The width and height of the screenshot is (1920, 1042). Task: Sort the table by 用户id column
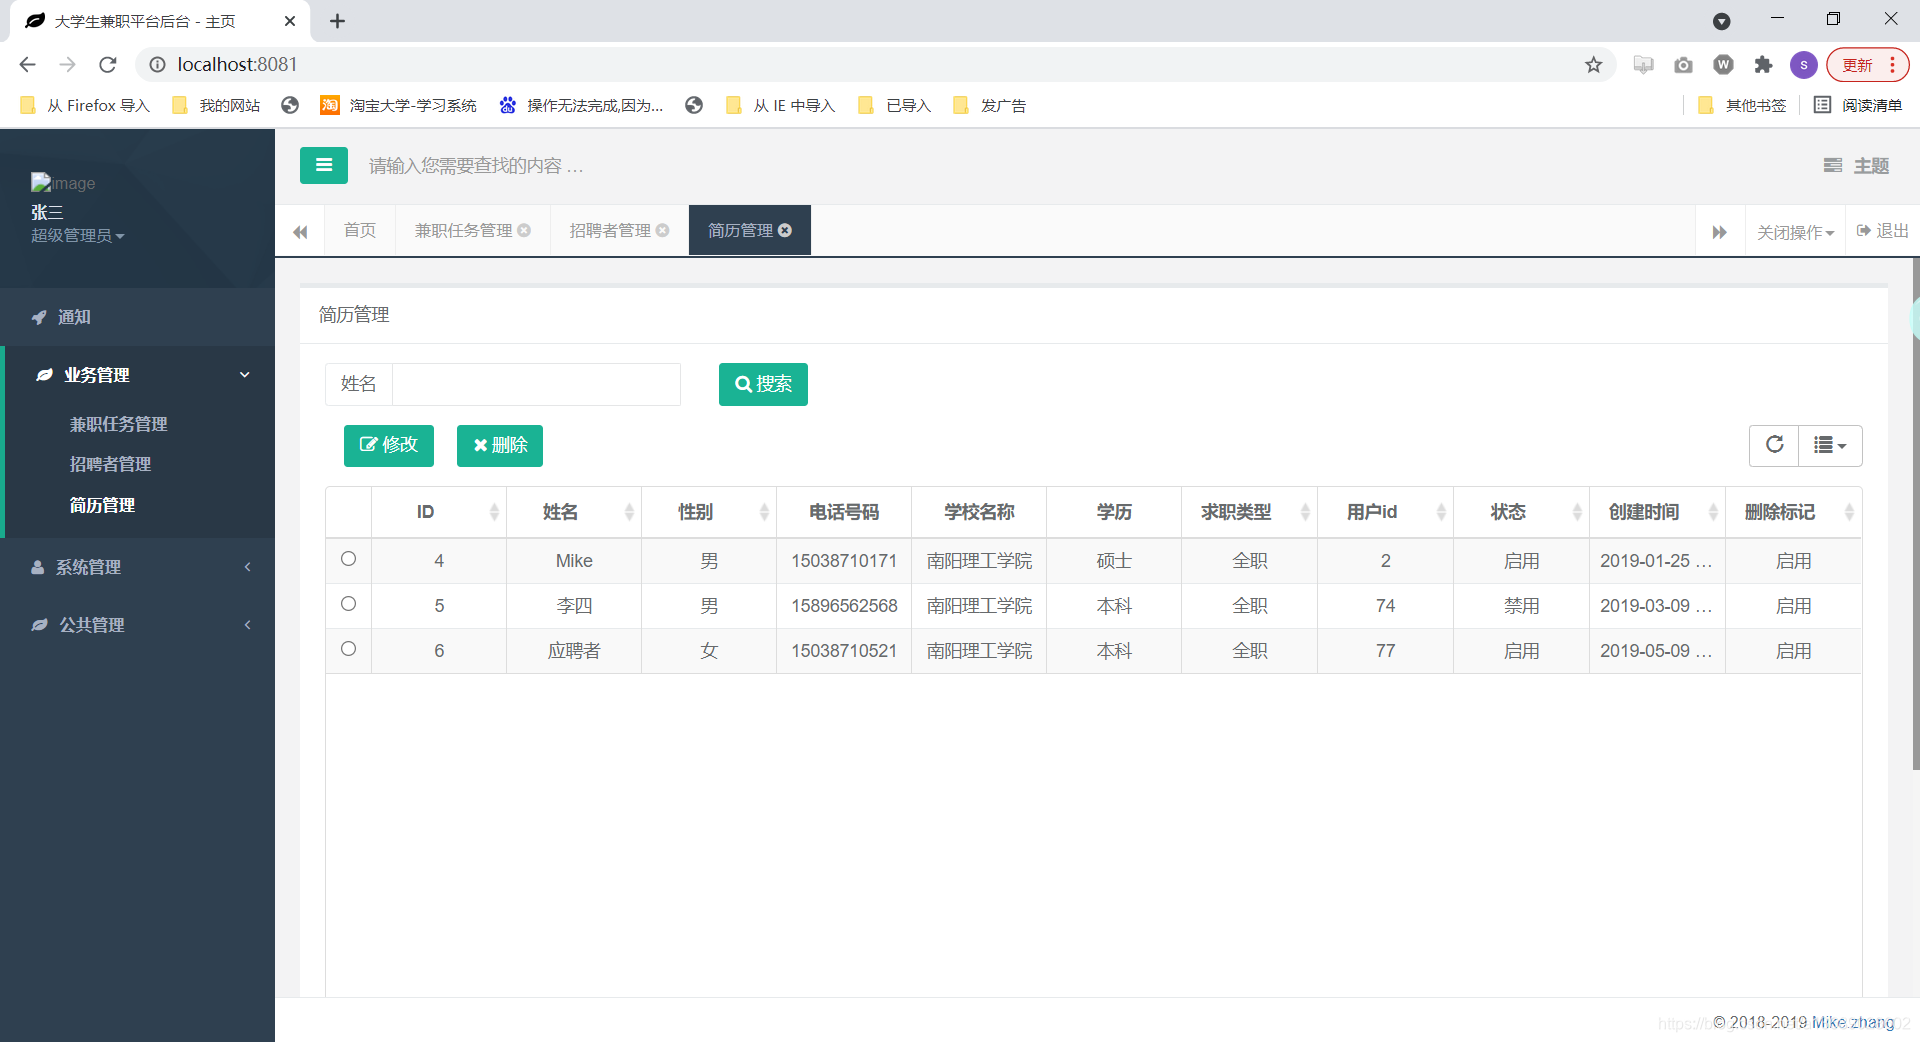click(x=1385, y=512)
